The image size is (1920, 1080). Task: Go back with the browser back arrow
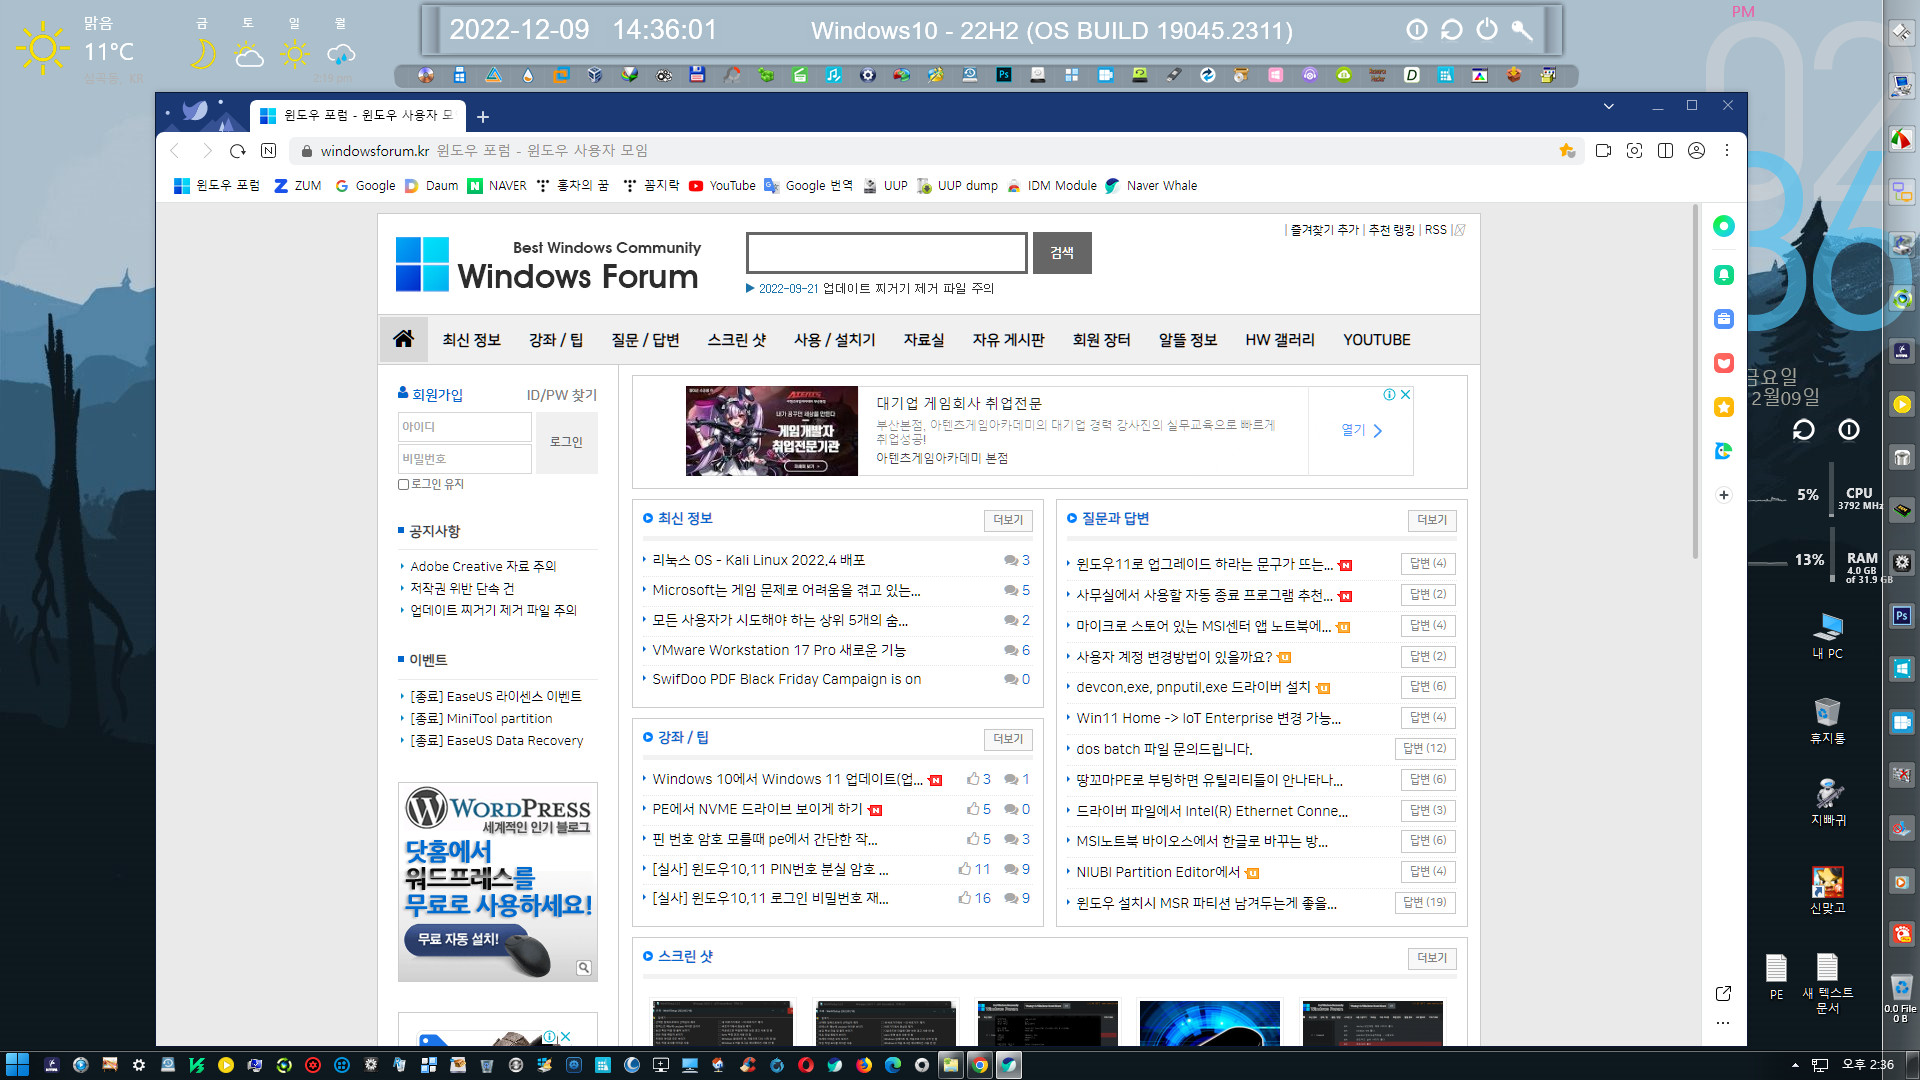point(175,151)
